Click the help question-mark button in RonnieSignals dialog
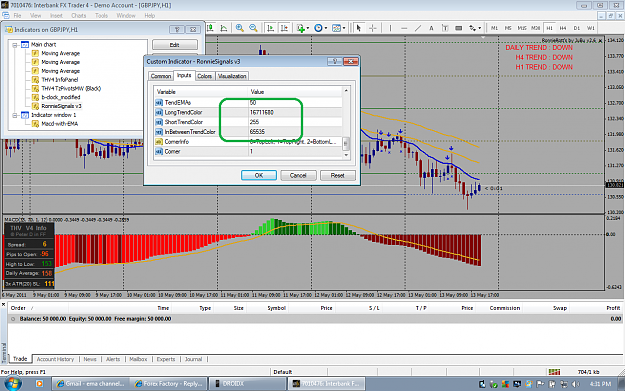This screenshot has height=391, width=625. click(x=334, y=61)
